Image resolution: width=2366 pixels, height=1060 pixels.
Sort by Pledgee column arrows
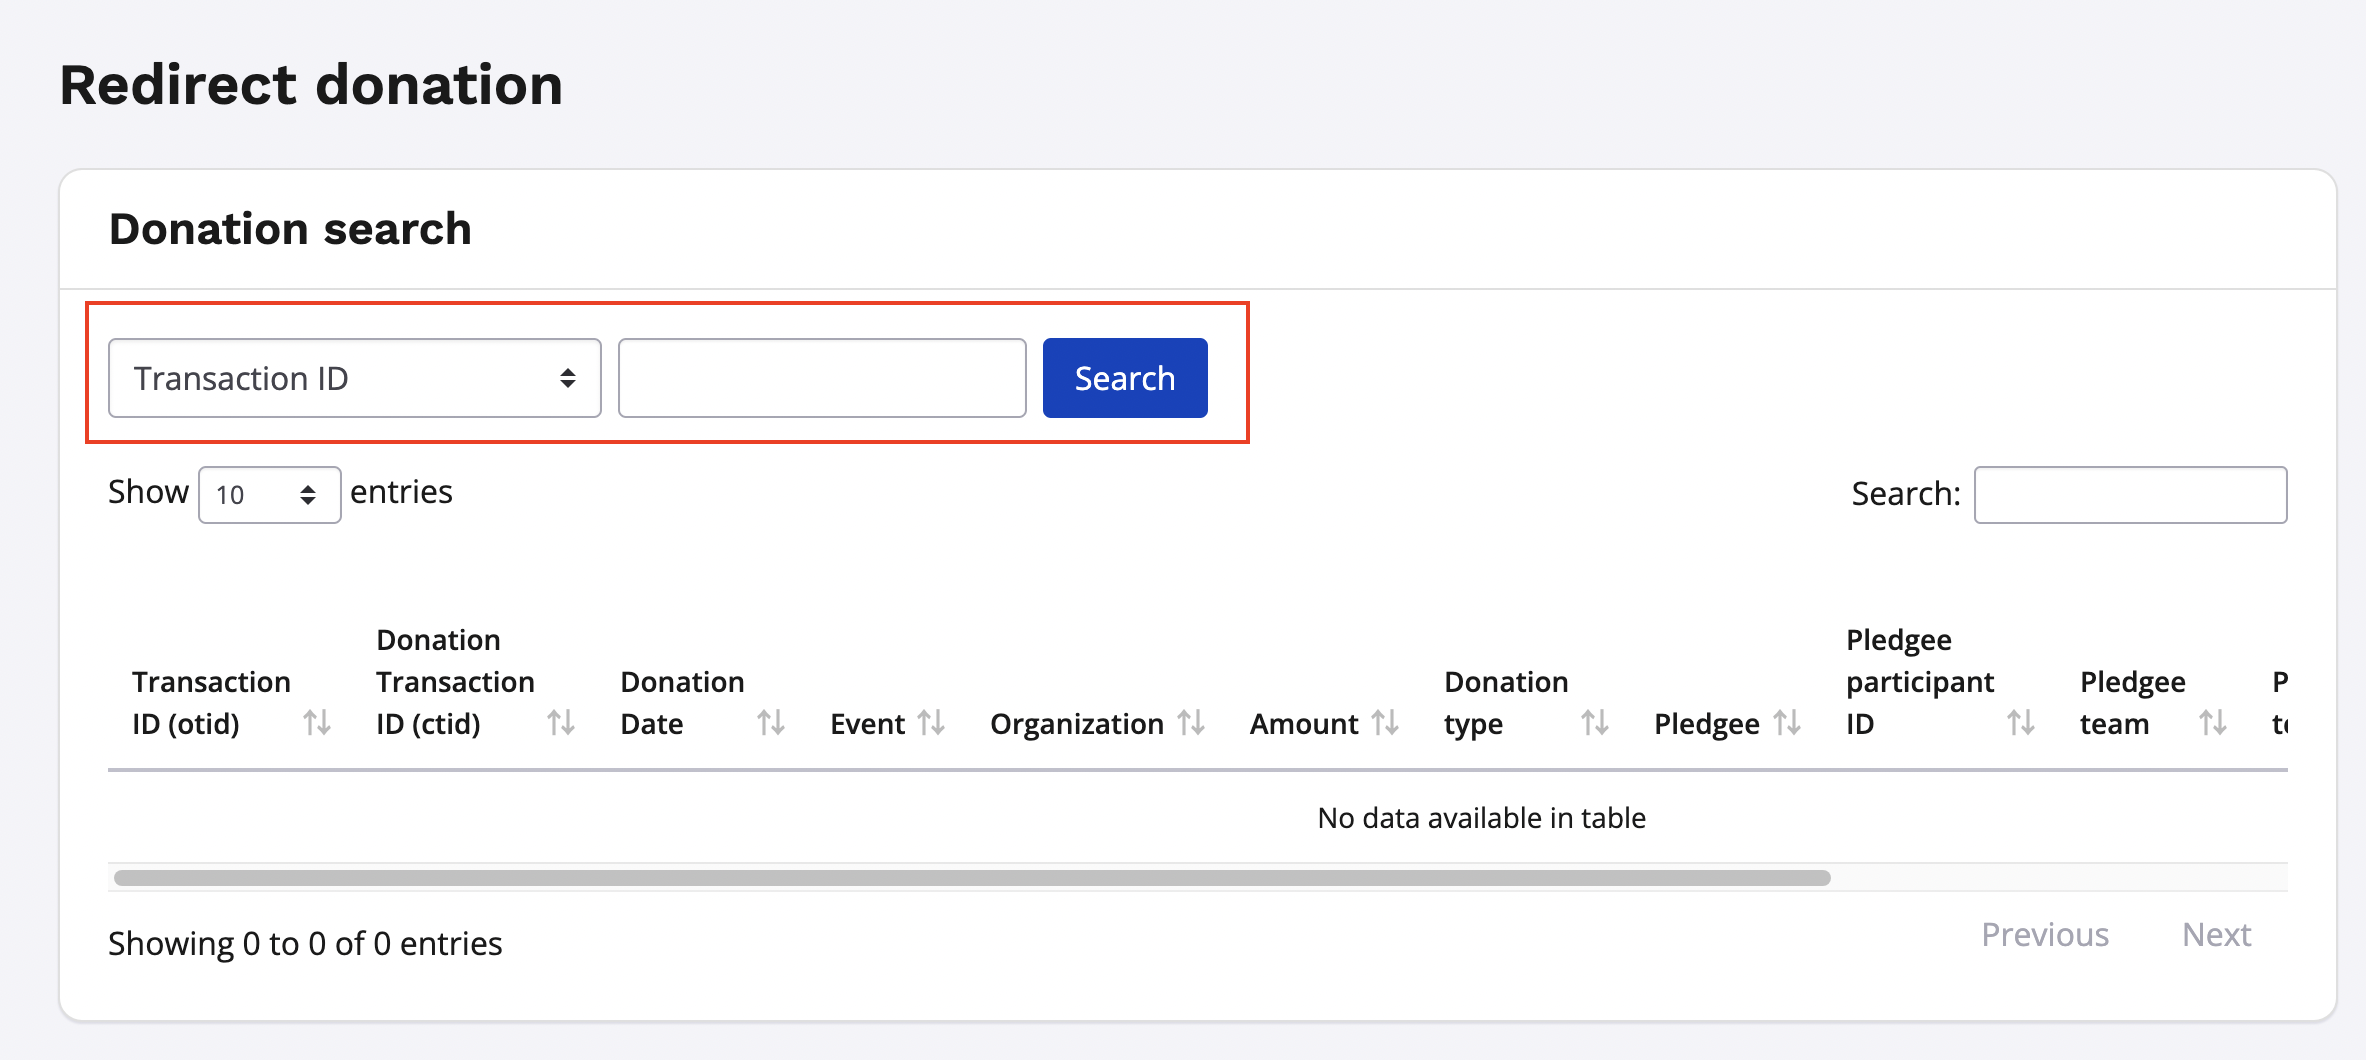point(1787,722)
